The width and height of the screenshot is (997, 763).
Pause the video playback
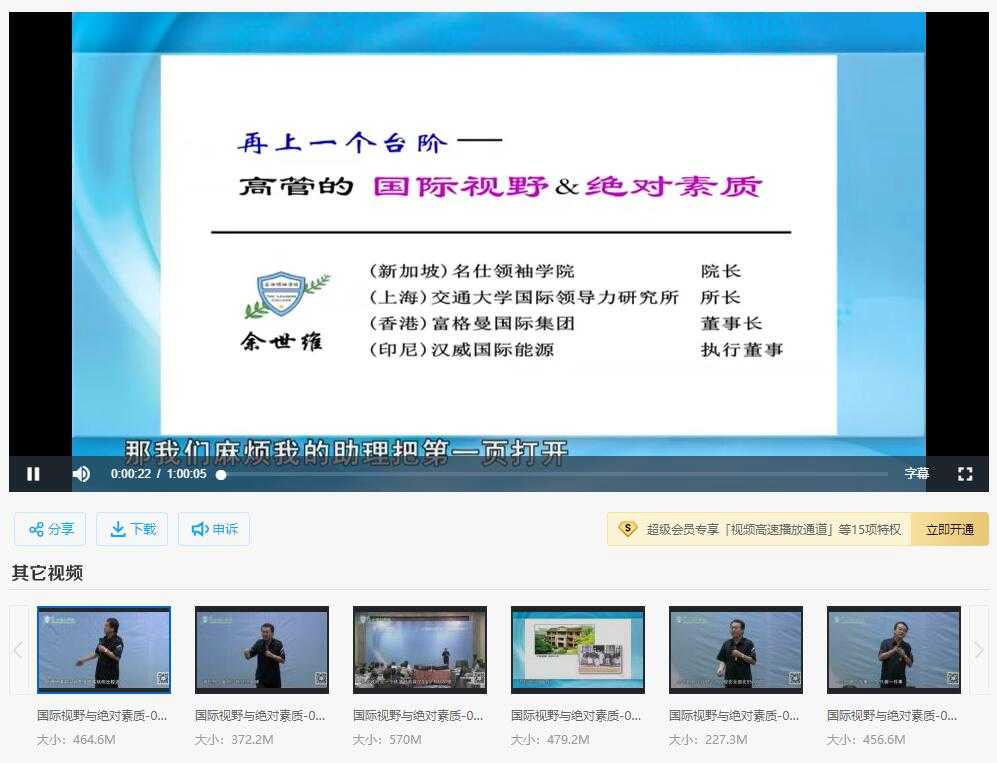click(x=33, y=473)
